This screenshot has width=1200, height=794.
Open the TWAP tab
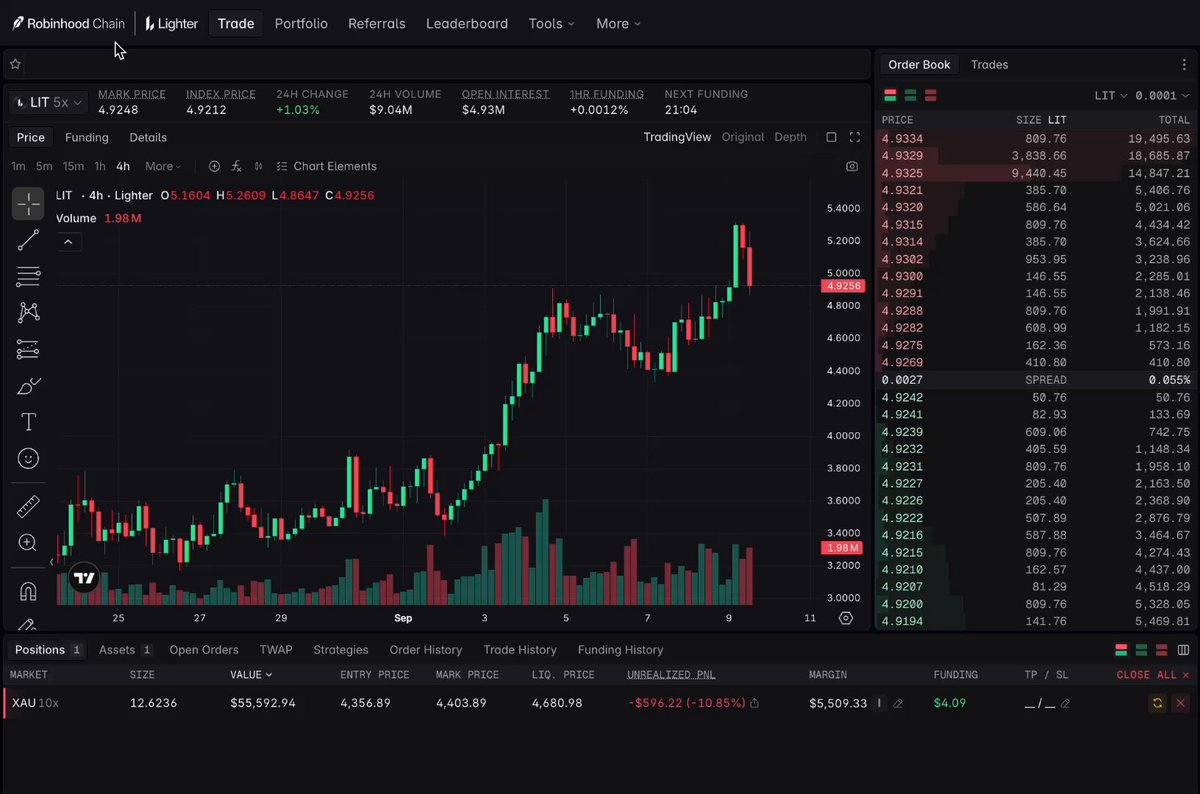coord(276,650)
